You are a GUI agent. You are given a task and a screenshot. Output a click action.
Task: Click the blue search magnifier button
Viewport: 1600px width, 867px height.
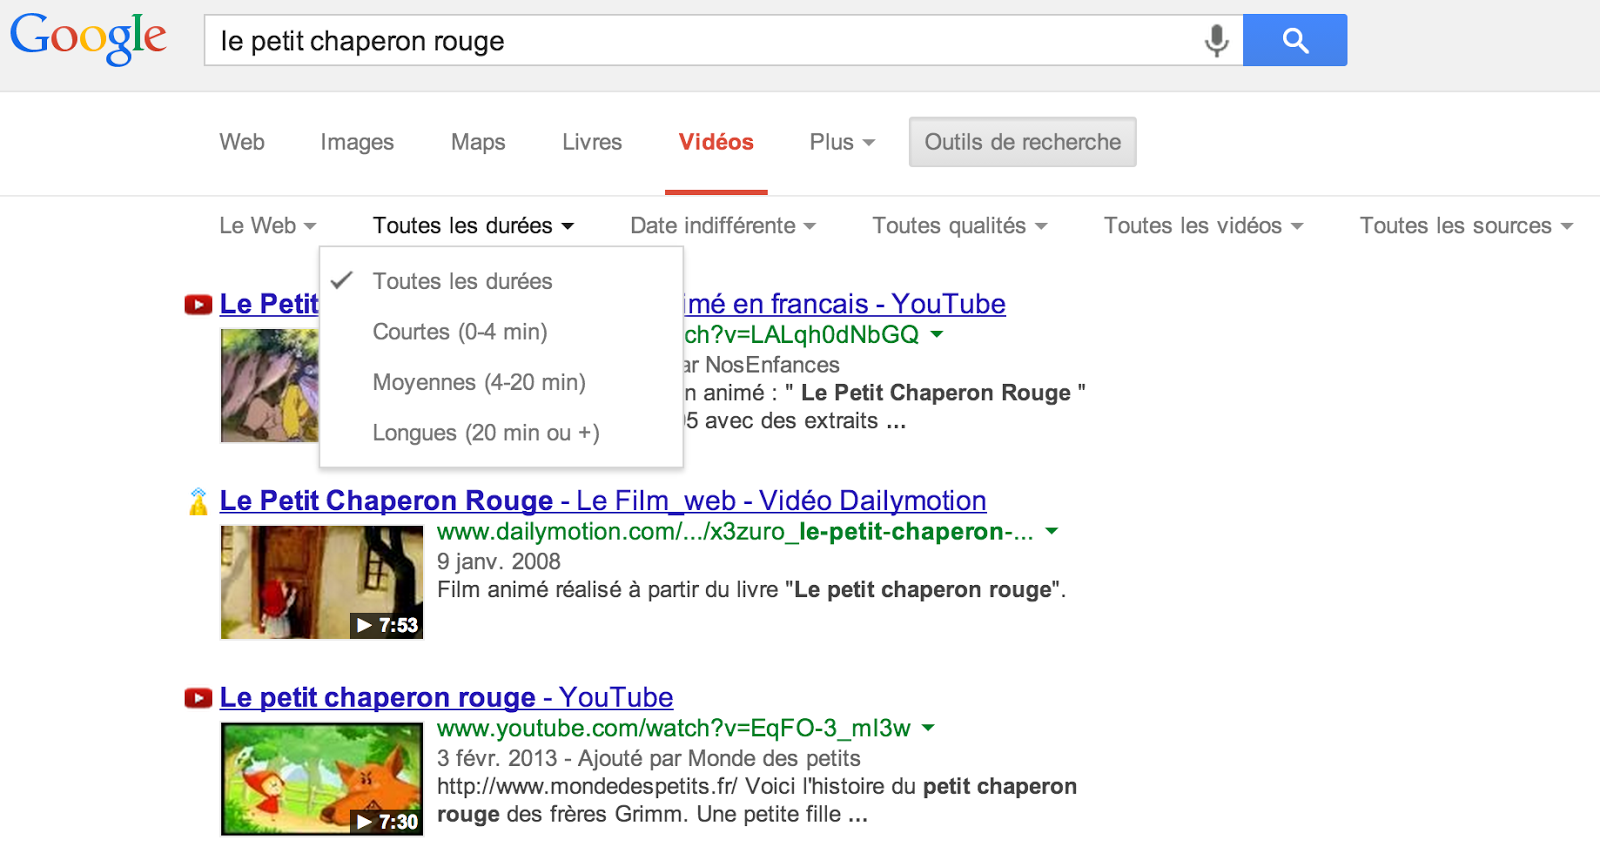[x=1295, y=40]
